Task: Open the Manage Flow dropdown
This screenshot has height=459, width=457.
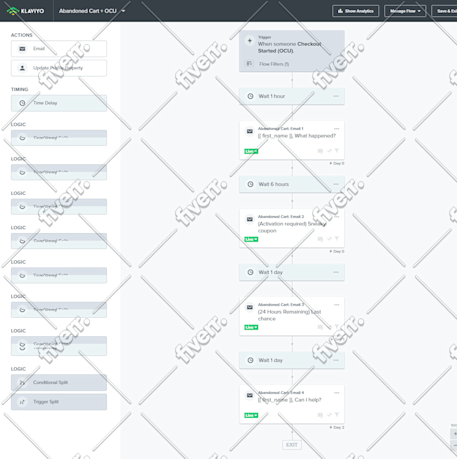Action: tap(405, 11)
